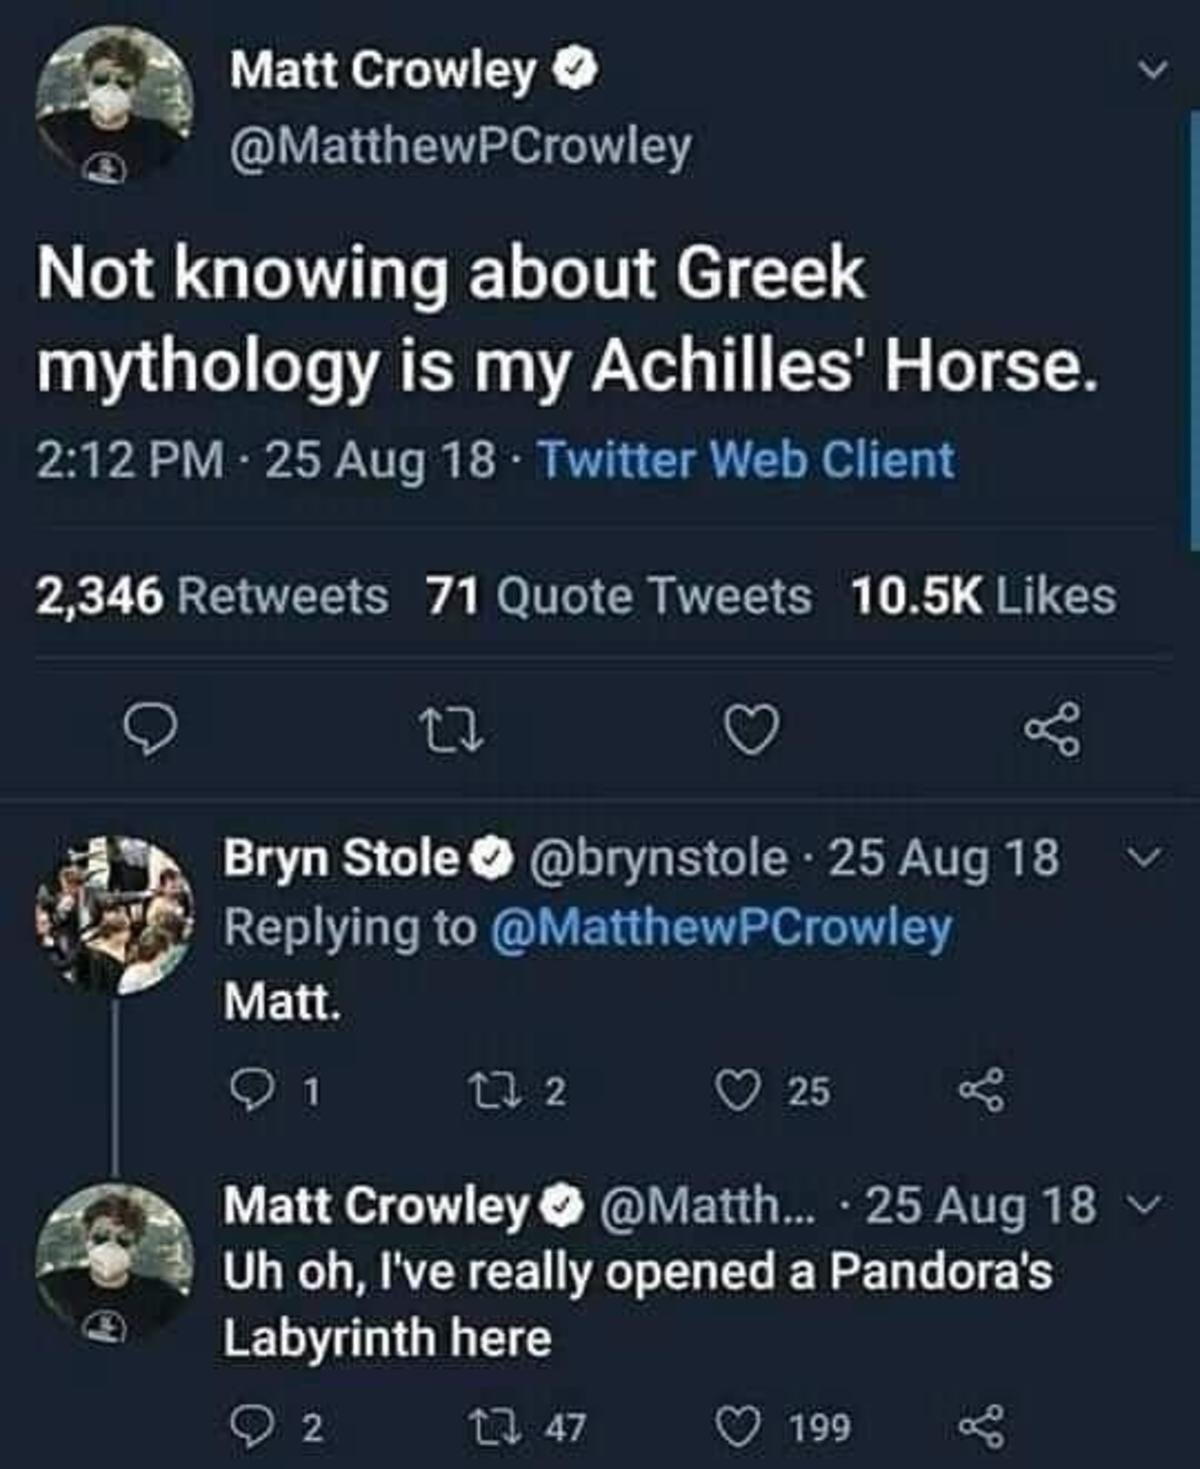Reply to Bryn Stole's "Matt." tweet

pos(246,1089)
